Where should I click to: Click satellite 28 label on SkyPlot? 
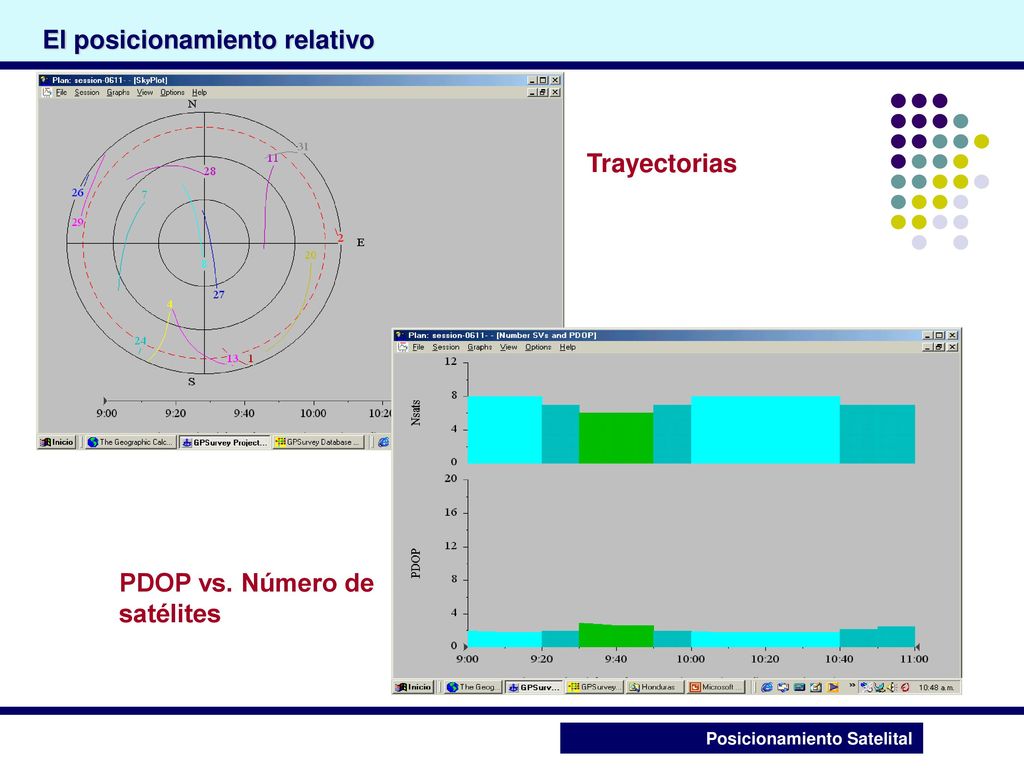[x=209, y=171]
